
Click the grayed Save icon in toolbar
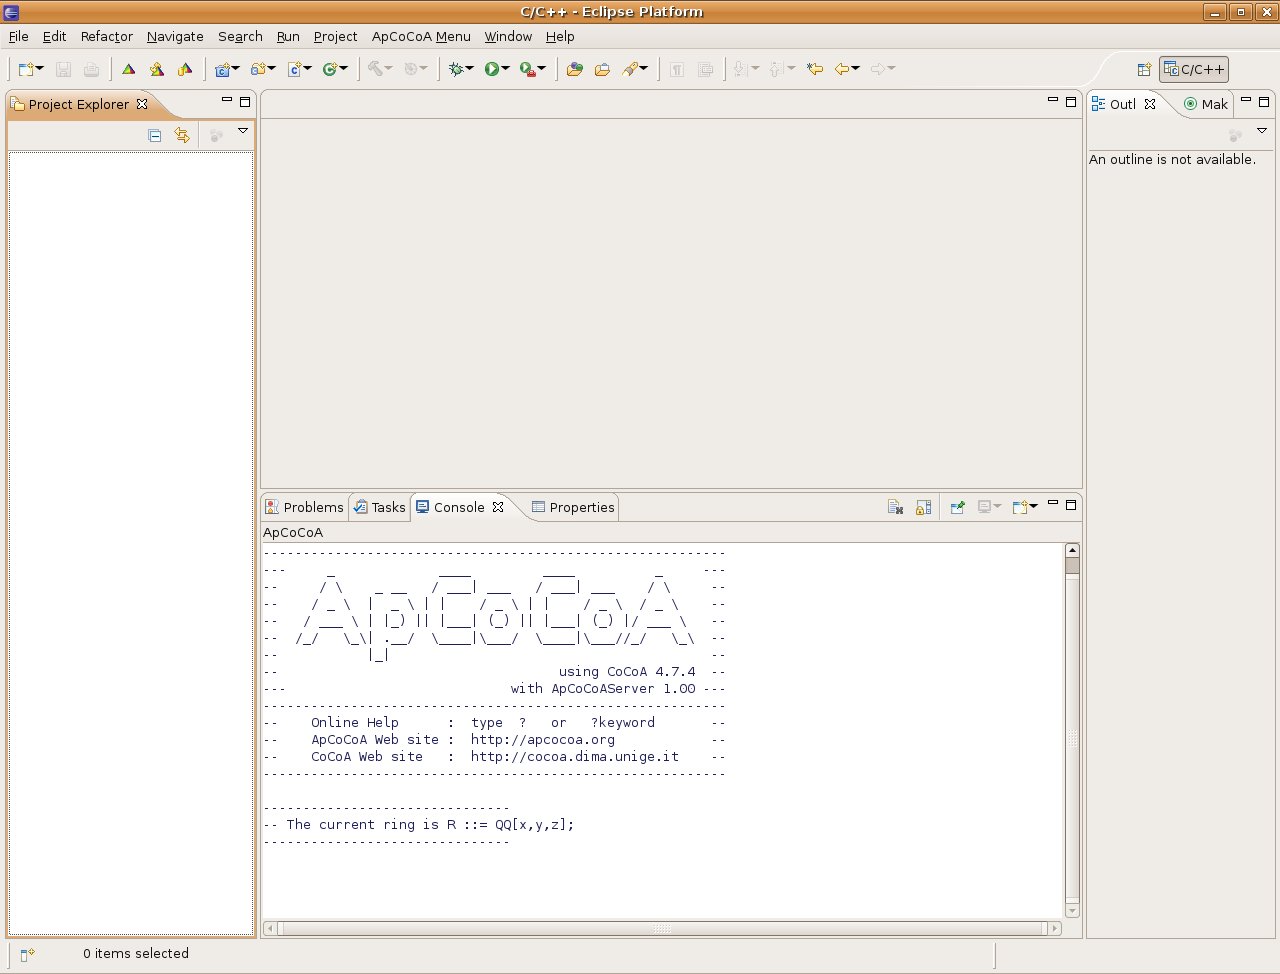point(63,69)
